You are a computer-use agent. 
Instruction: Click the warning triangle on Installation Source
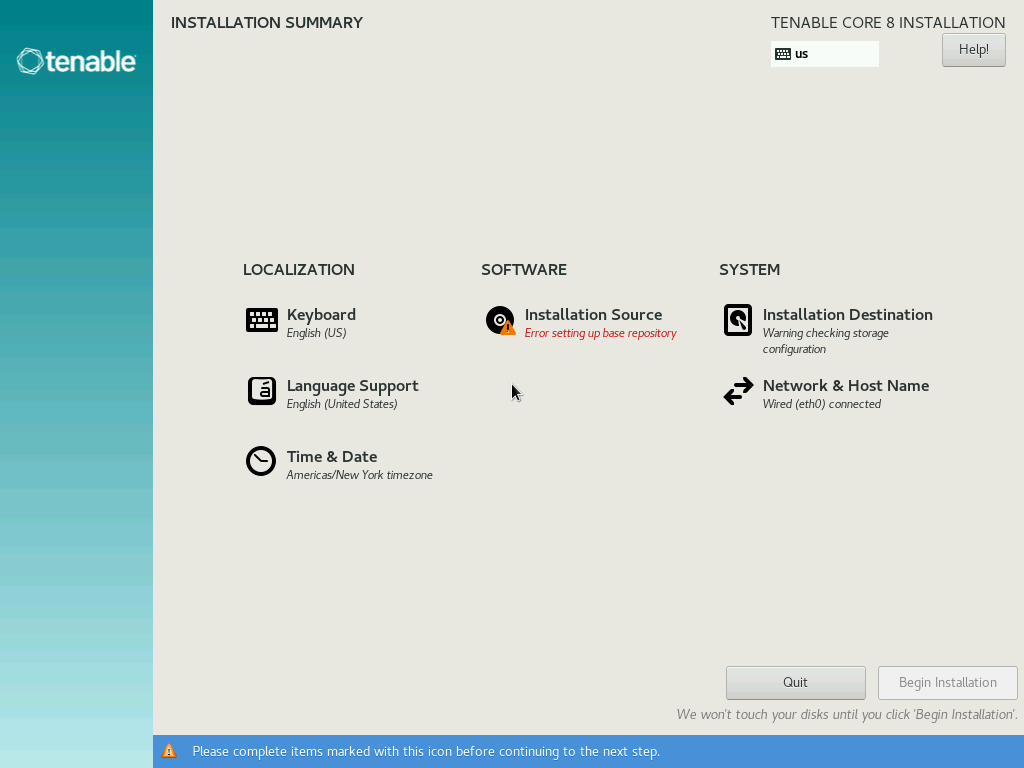[x=507, y=327]
